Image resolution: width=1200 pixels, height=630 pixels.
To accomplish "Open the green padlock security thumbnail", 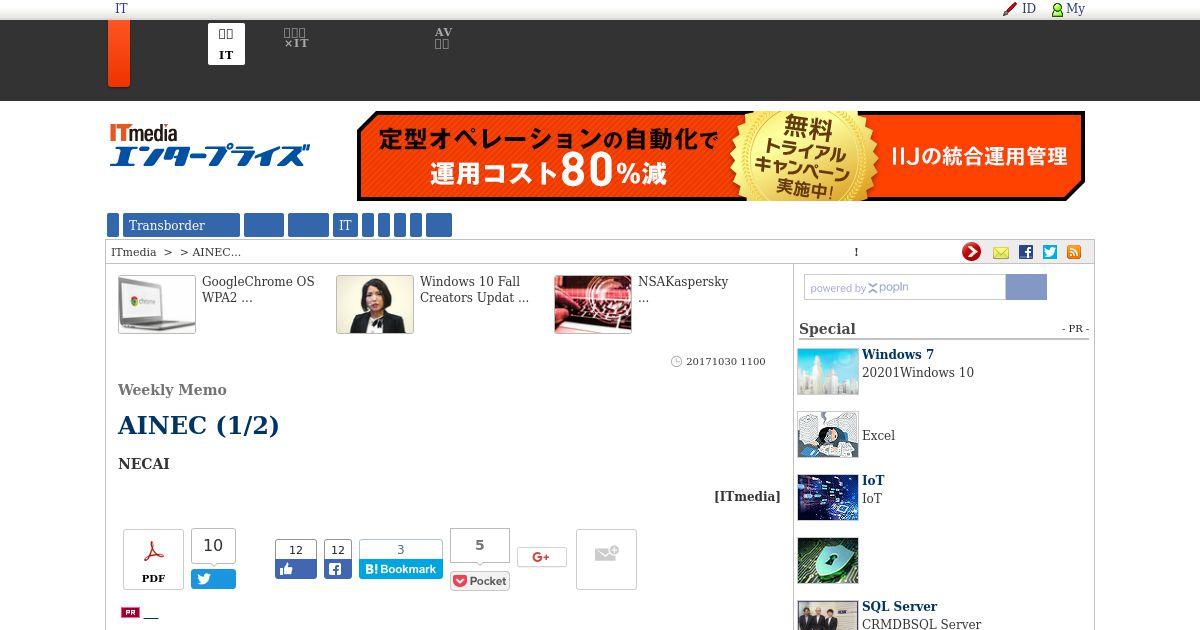I will click(828, 560).
